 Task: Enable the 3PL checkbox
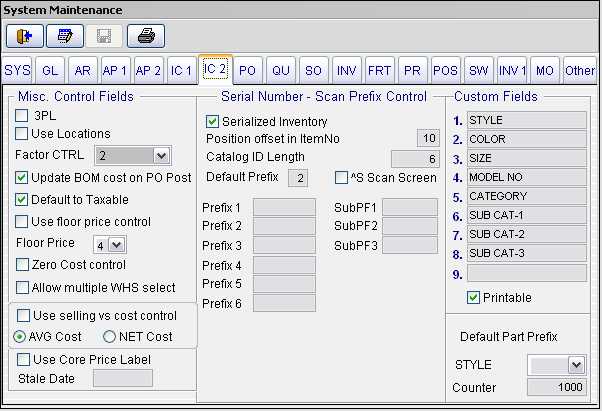(22, 115)
